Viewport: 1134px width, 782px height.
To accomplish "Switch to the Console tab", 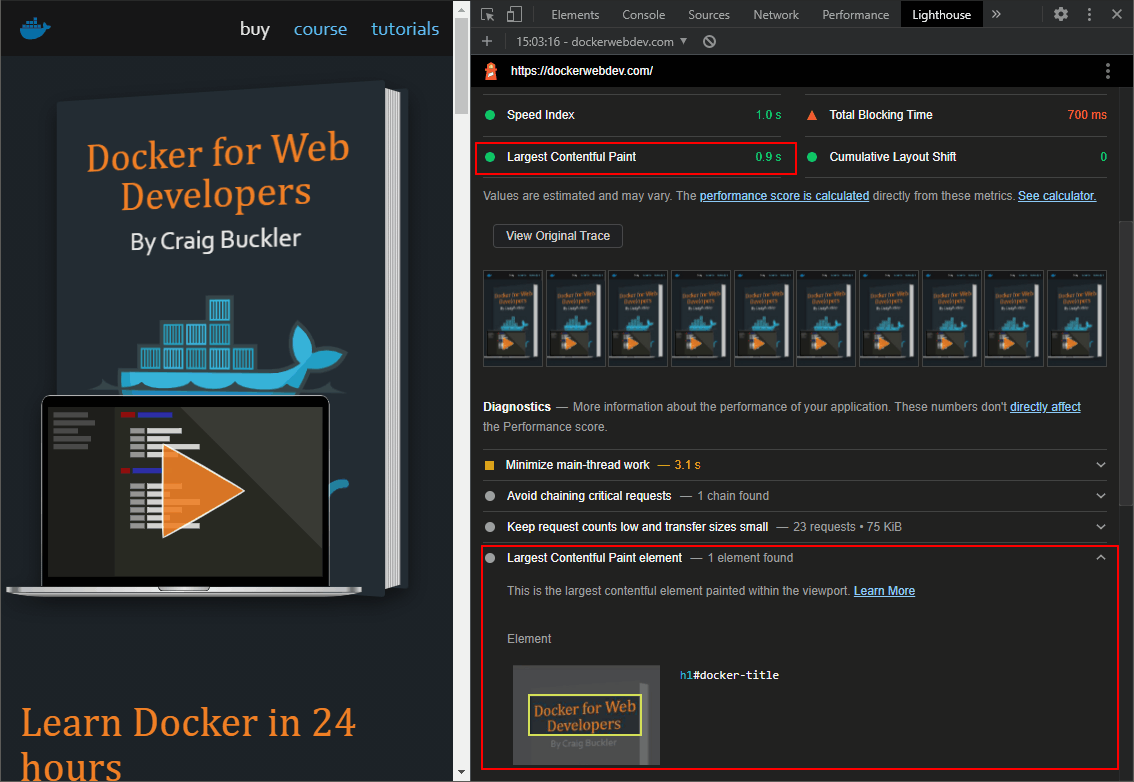I will pyautogui.click(x=643, y=15).
